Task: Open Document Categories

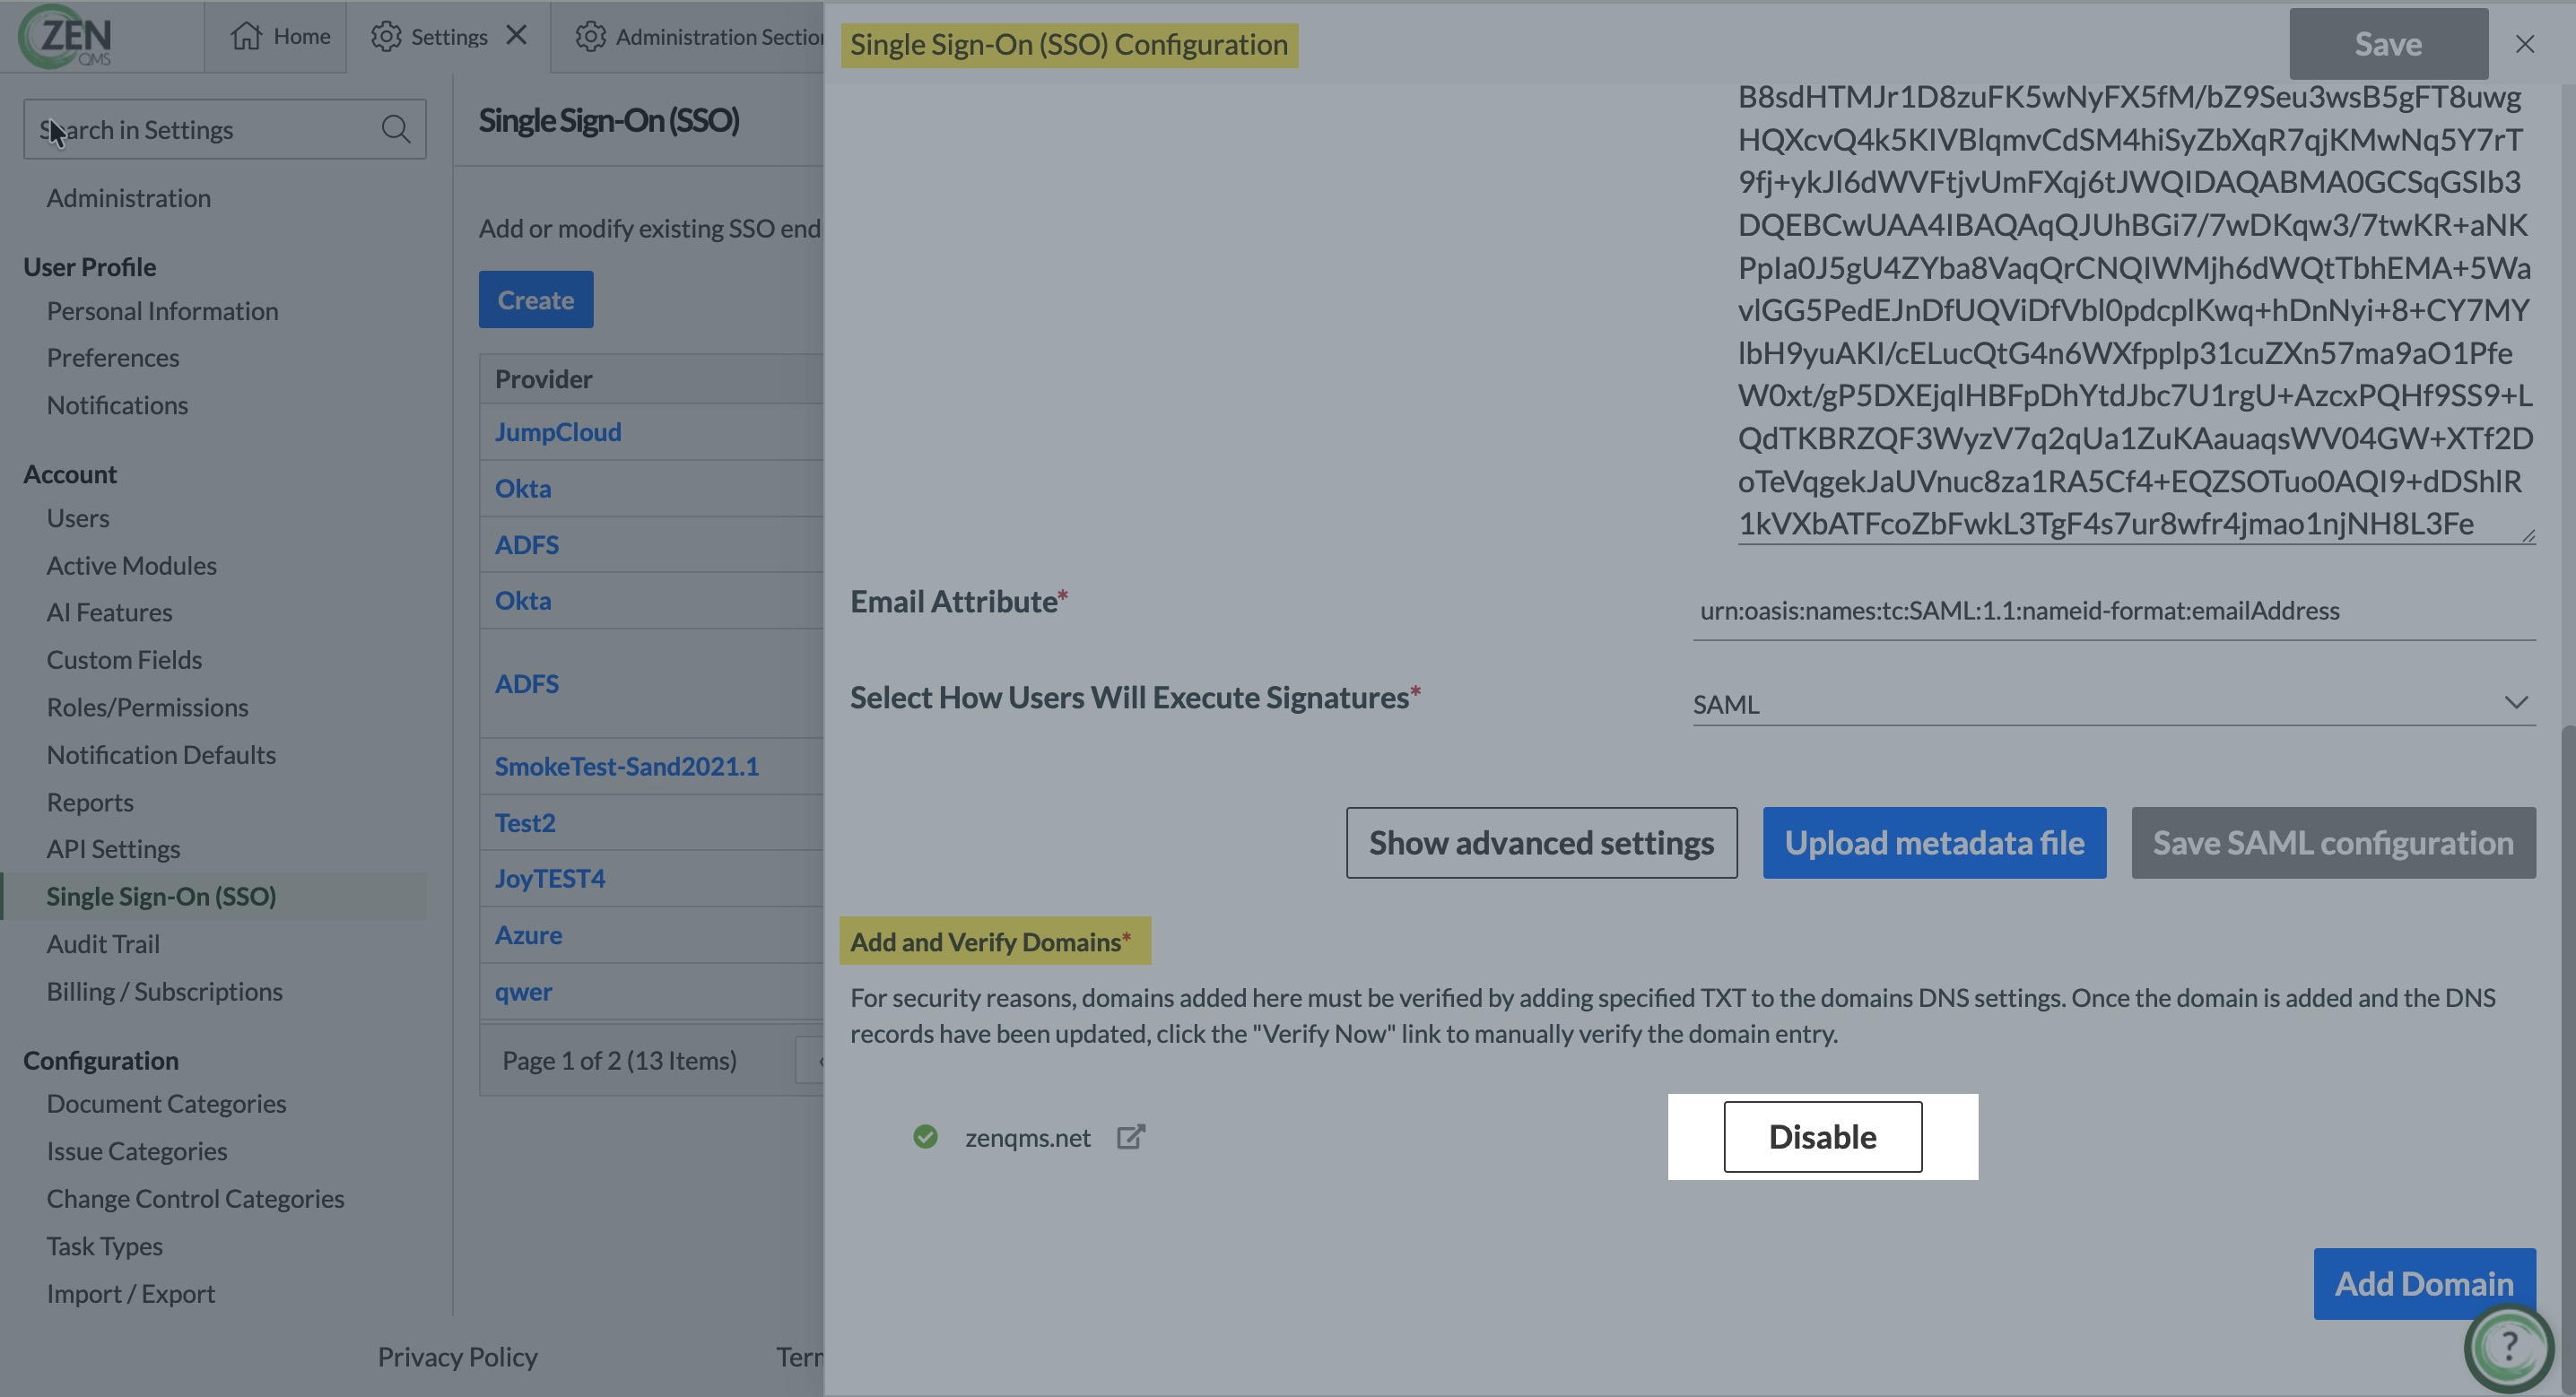Action: coord(166,1104)
